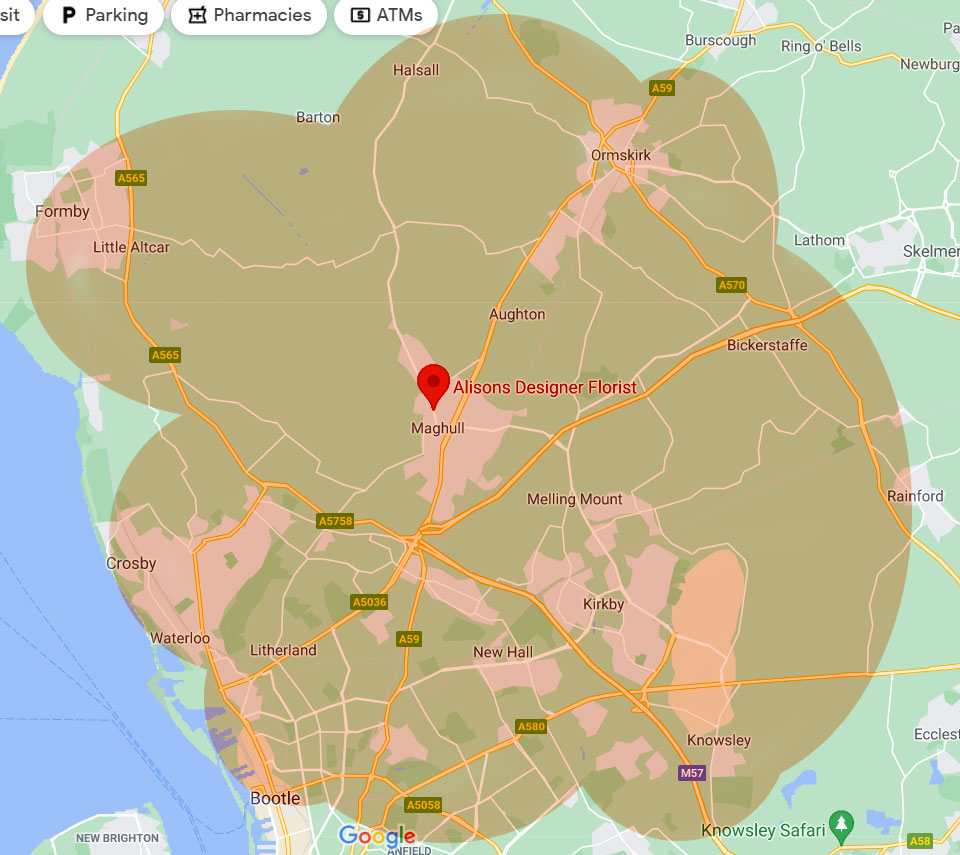This screenshot has height=855, width=960.
Task: Click the ATMs filter chip
Action: (x=386, y=15)
